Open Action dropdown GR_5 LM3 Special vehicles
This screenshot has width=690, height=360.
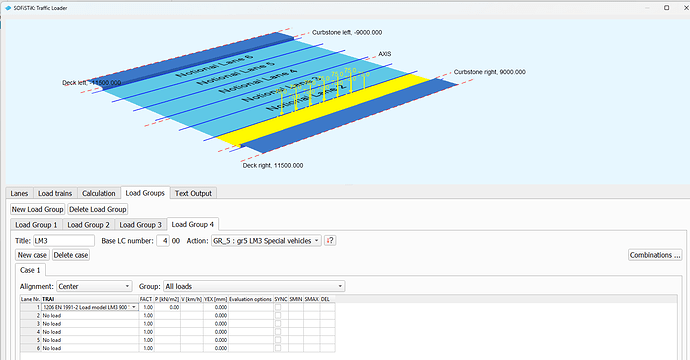point(266,241)
